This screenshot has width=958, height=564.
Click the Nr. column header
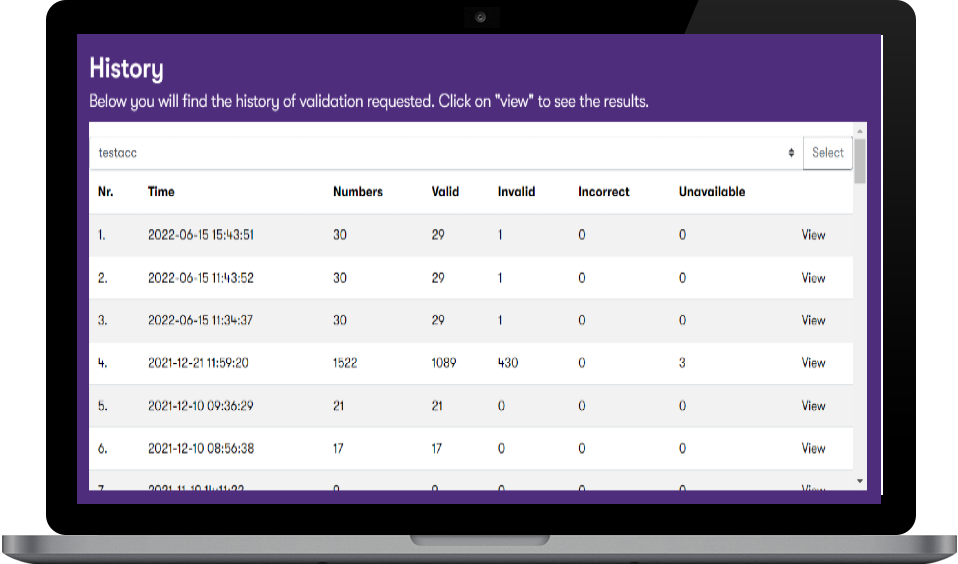pyautogui.click(x=105, y=192)
